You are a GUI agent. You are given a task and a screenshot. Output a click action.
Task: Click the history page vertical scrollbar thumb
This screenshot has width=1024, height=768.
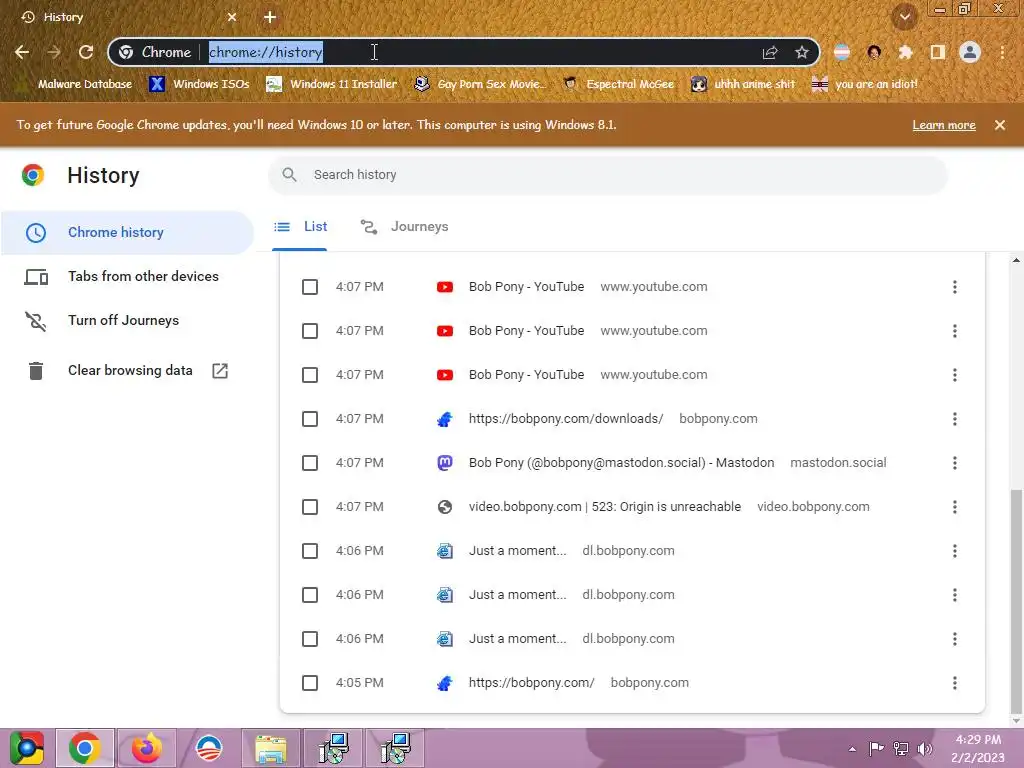[1016, 601]
